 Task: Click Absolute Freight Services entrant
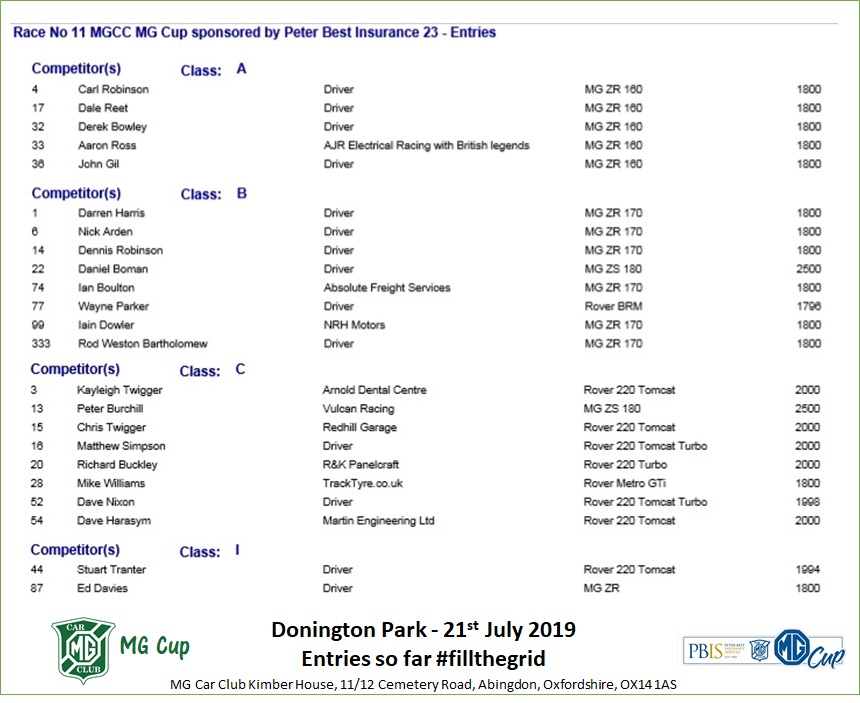[x=386, y=287]
